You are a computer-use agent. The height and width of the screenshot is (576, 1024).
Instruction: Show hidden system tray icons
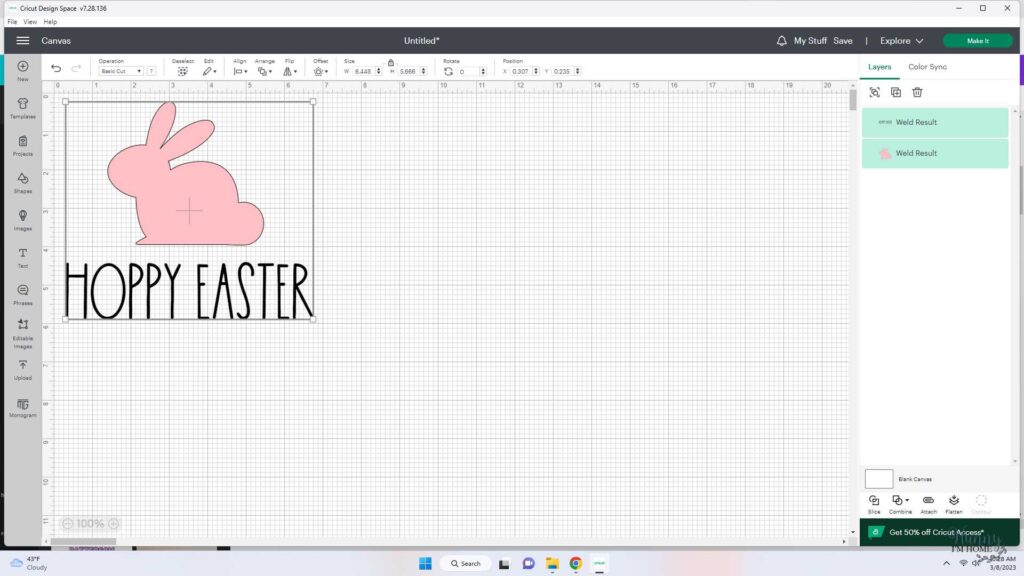[946, 563]
